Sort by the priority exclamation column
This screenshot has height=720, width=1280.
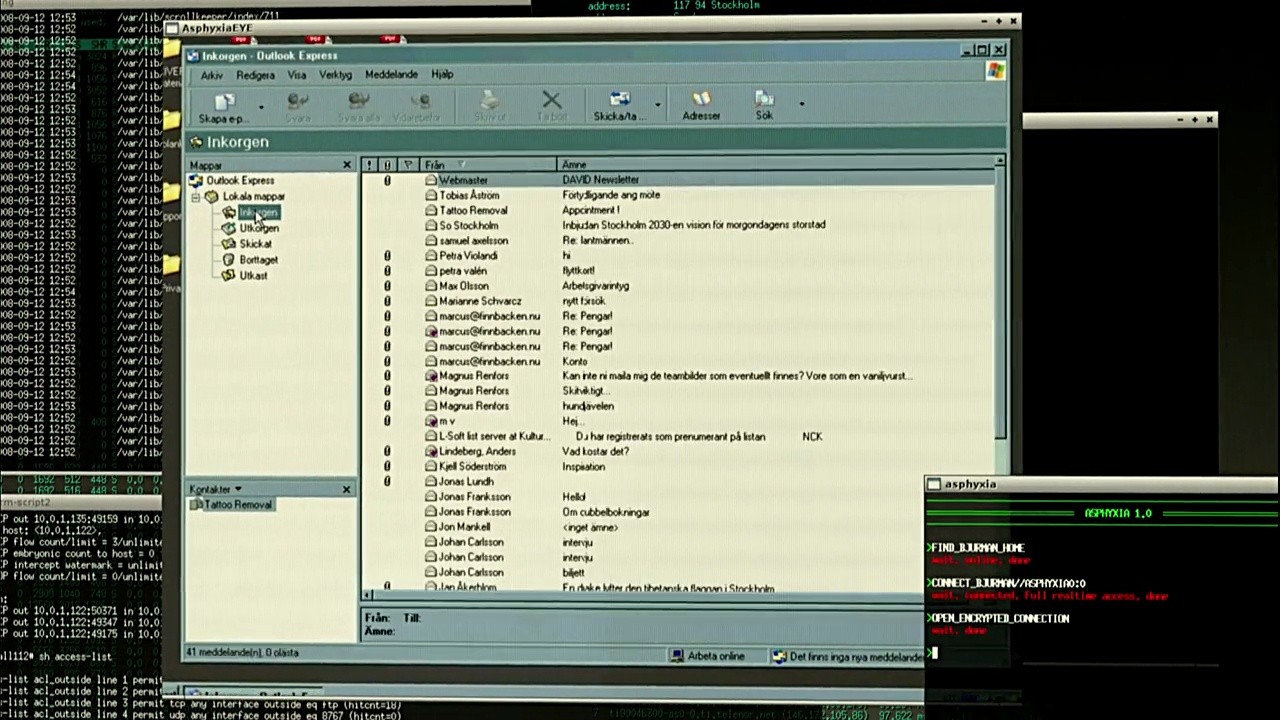[x=369, y=165]
